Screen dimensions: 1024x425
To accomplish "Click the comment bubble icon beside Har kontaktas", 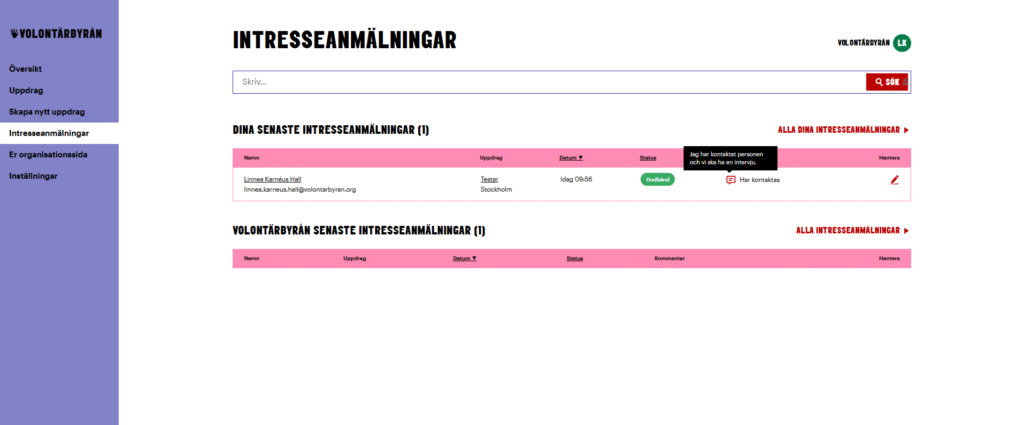I will tap(730, 180).
